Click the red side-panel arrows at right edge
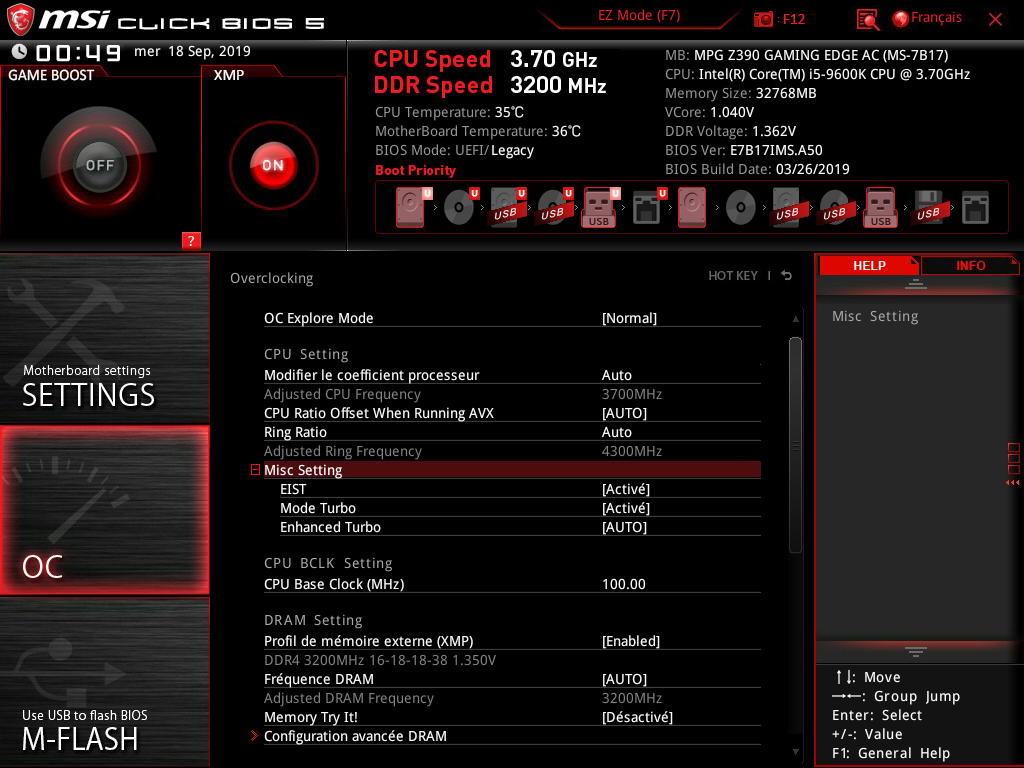This screenshot has width=1024, height=768. click(x=1013, y=483)
